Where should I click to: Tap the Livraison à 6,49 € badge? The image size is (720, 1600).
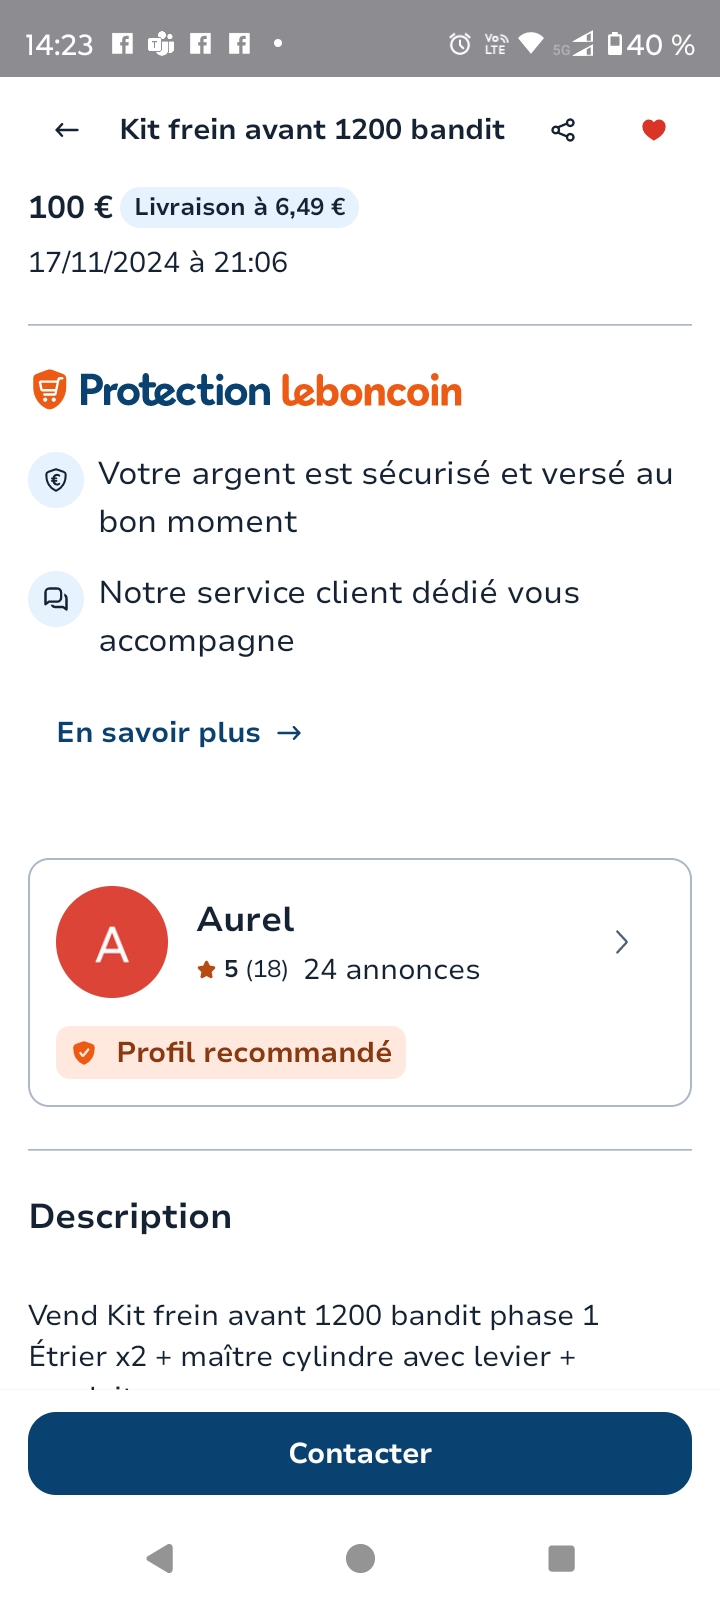[239, 208]
